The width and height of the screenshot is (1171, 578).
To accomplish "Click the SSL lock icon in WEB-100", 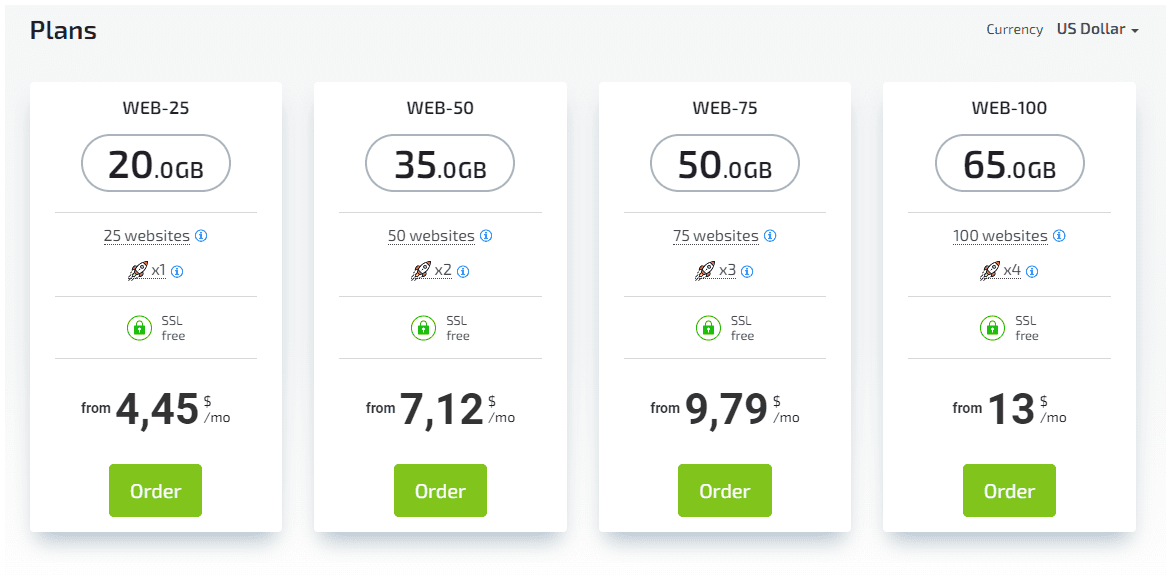I will point(992,328).
